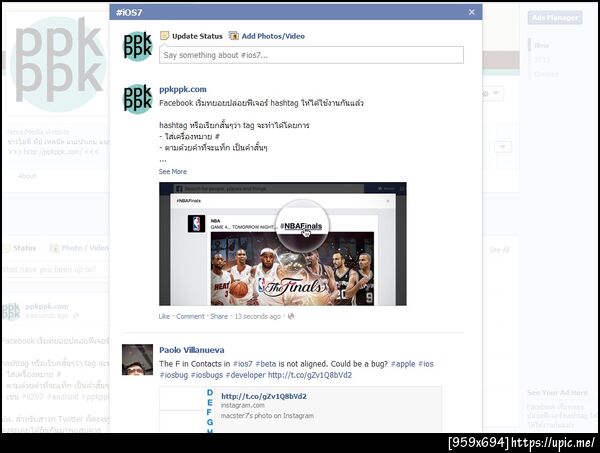Click the Ads Manager button in background page
This screenshot has height=453, width=600.
[555, 18]
